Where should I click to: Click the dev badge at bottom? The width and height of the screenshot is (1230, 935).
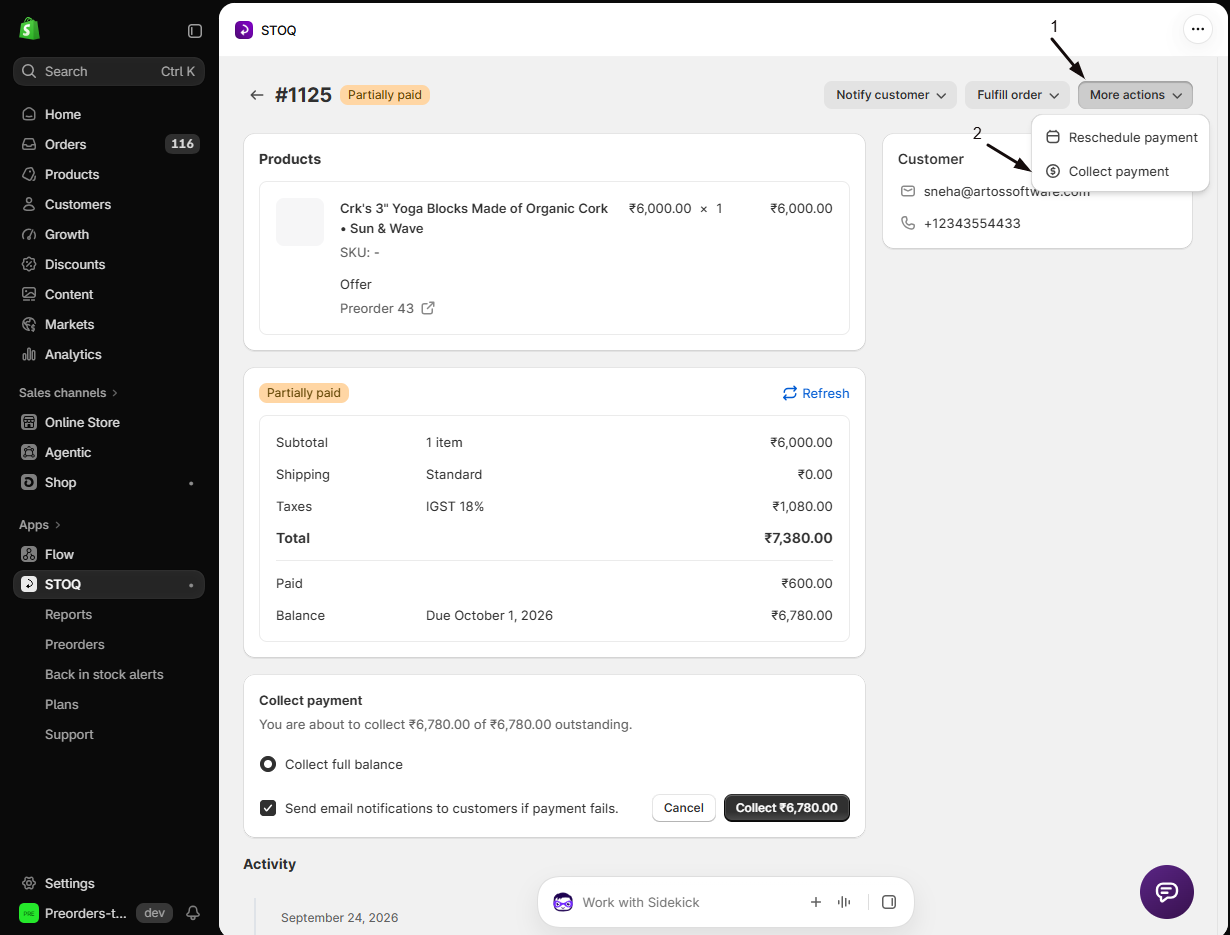154,913
